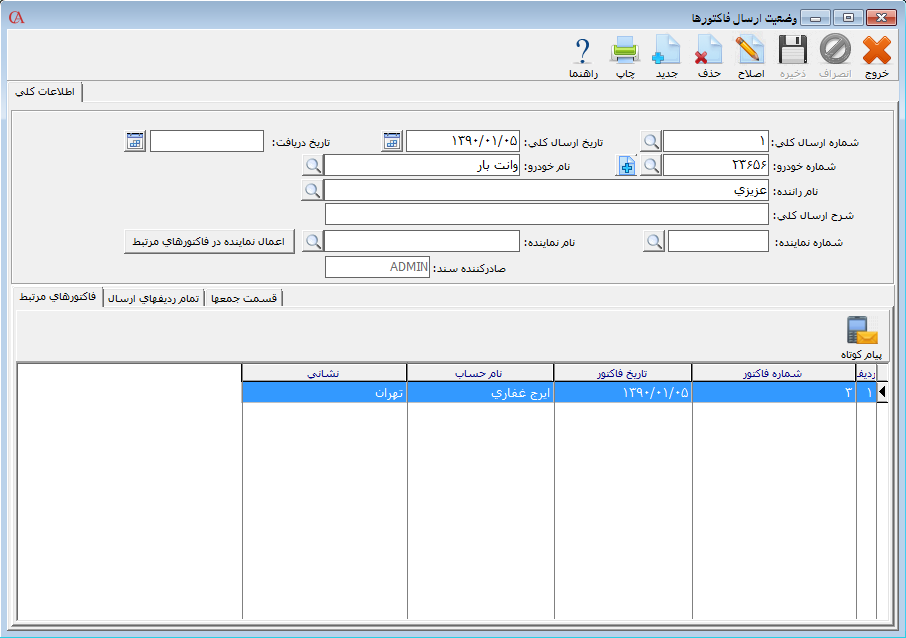
Task: Open the قسمت جمعها tab
Action: (244, 298)
